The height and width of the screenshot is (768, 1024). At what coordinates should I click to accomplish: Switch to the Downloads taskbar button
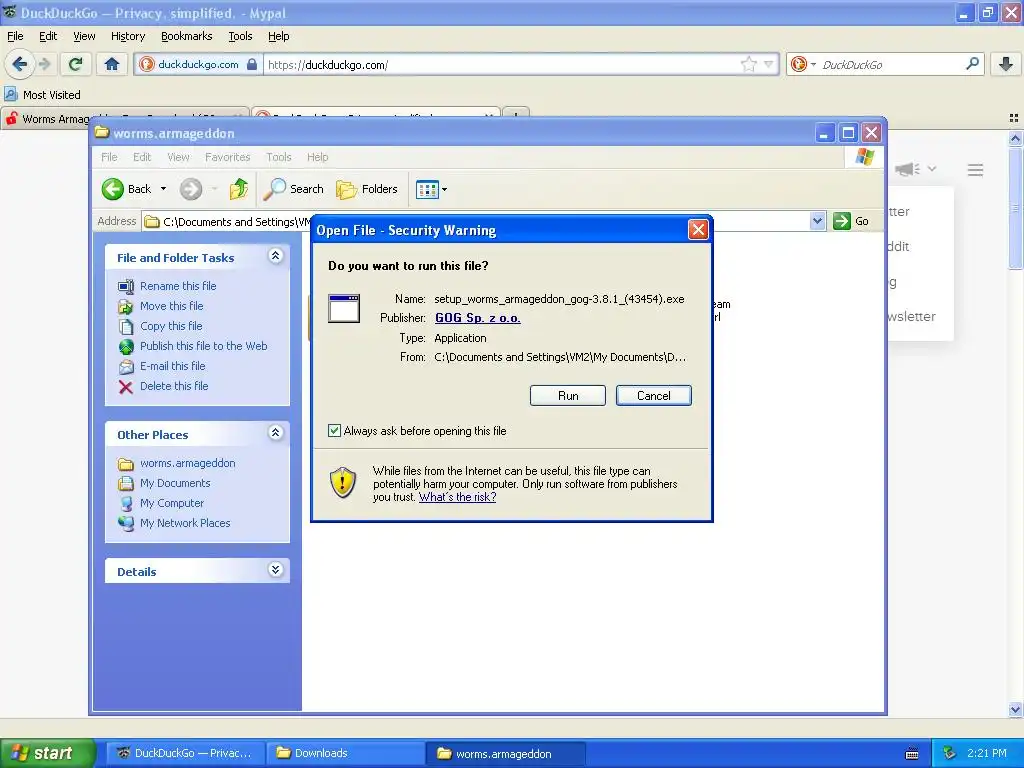pos(344,753)
